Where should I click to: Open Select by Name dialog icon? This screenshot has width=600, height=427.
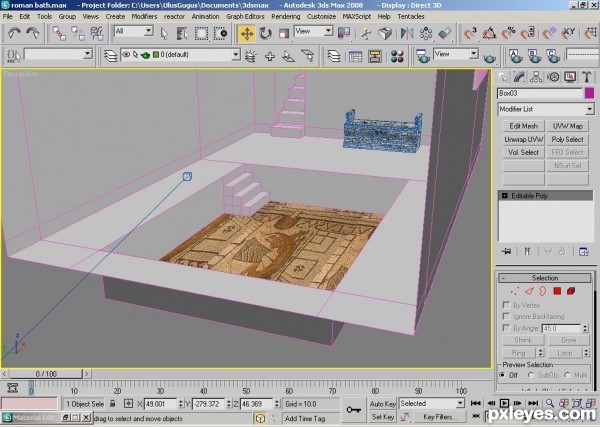point(183,34)
